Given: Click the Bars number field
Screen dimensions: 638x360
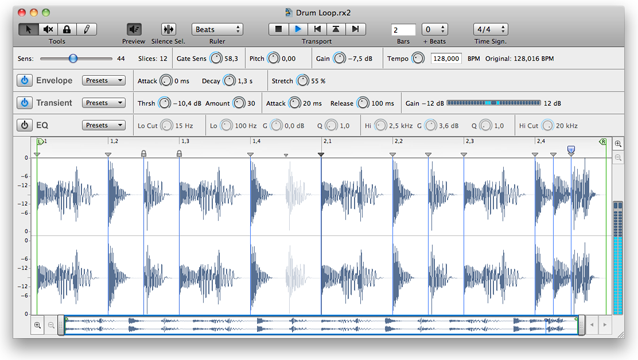Looking at the screenshot, I should pos(403,30).
